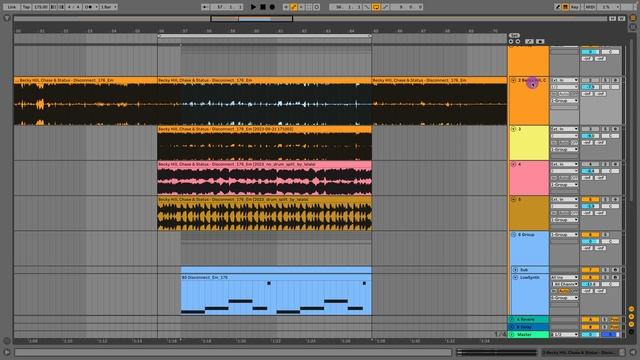Viewport: 640px width, 360px height.
Task: Click the 176.00 tempo field
Action: coord(41,7)
